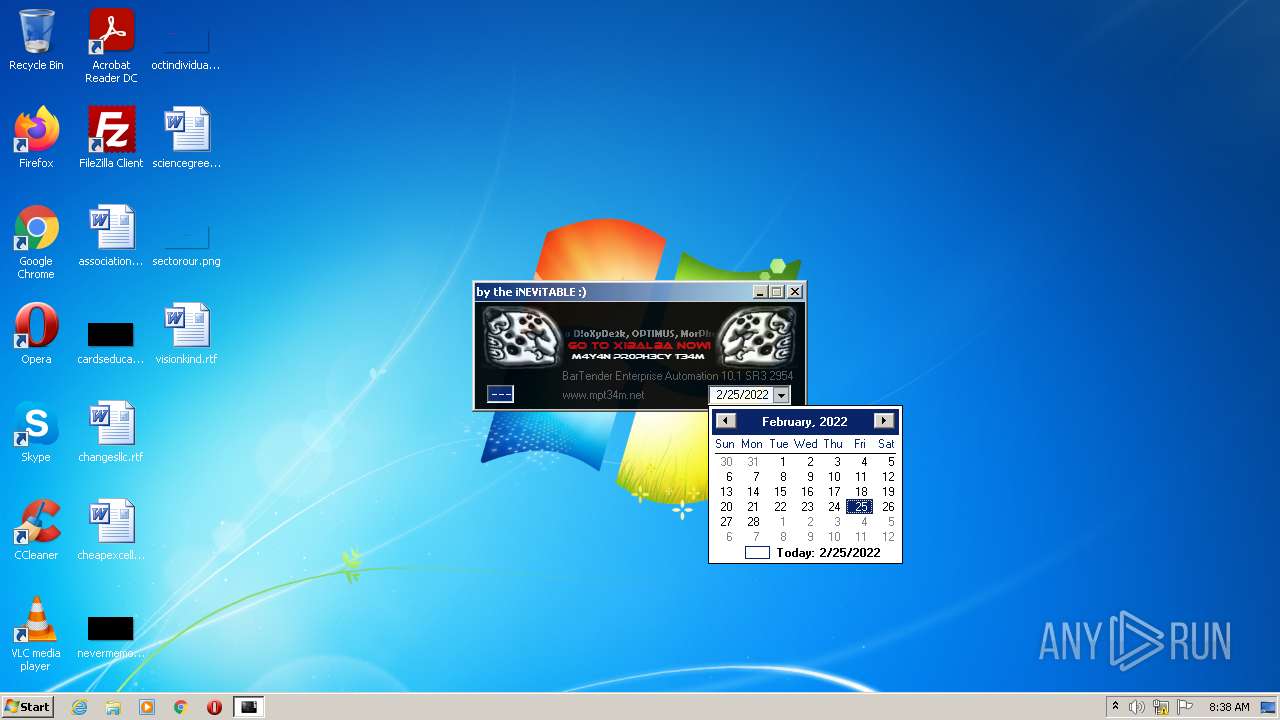Launch the FileZilla Client shortcut
1280x720 pixels.
click(111, 138)
